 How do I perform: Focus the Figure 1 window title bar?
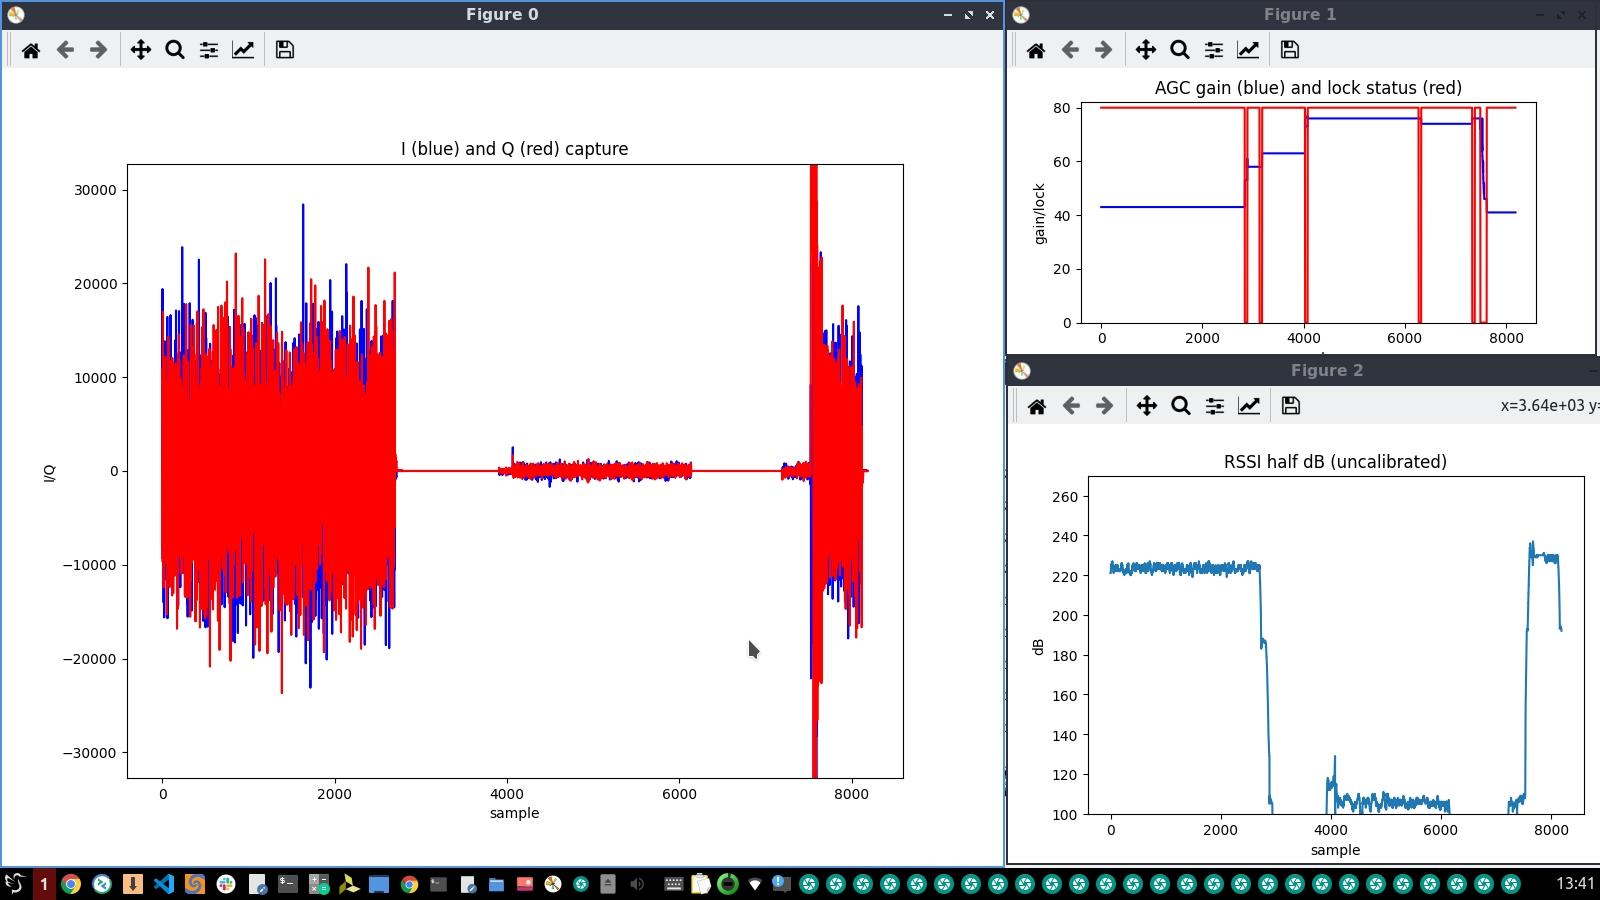tap(1298, 15)
